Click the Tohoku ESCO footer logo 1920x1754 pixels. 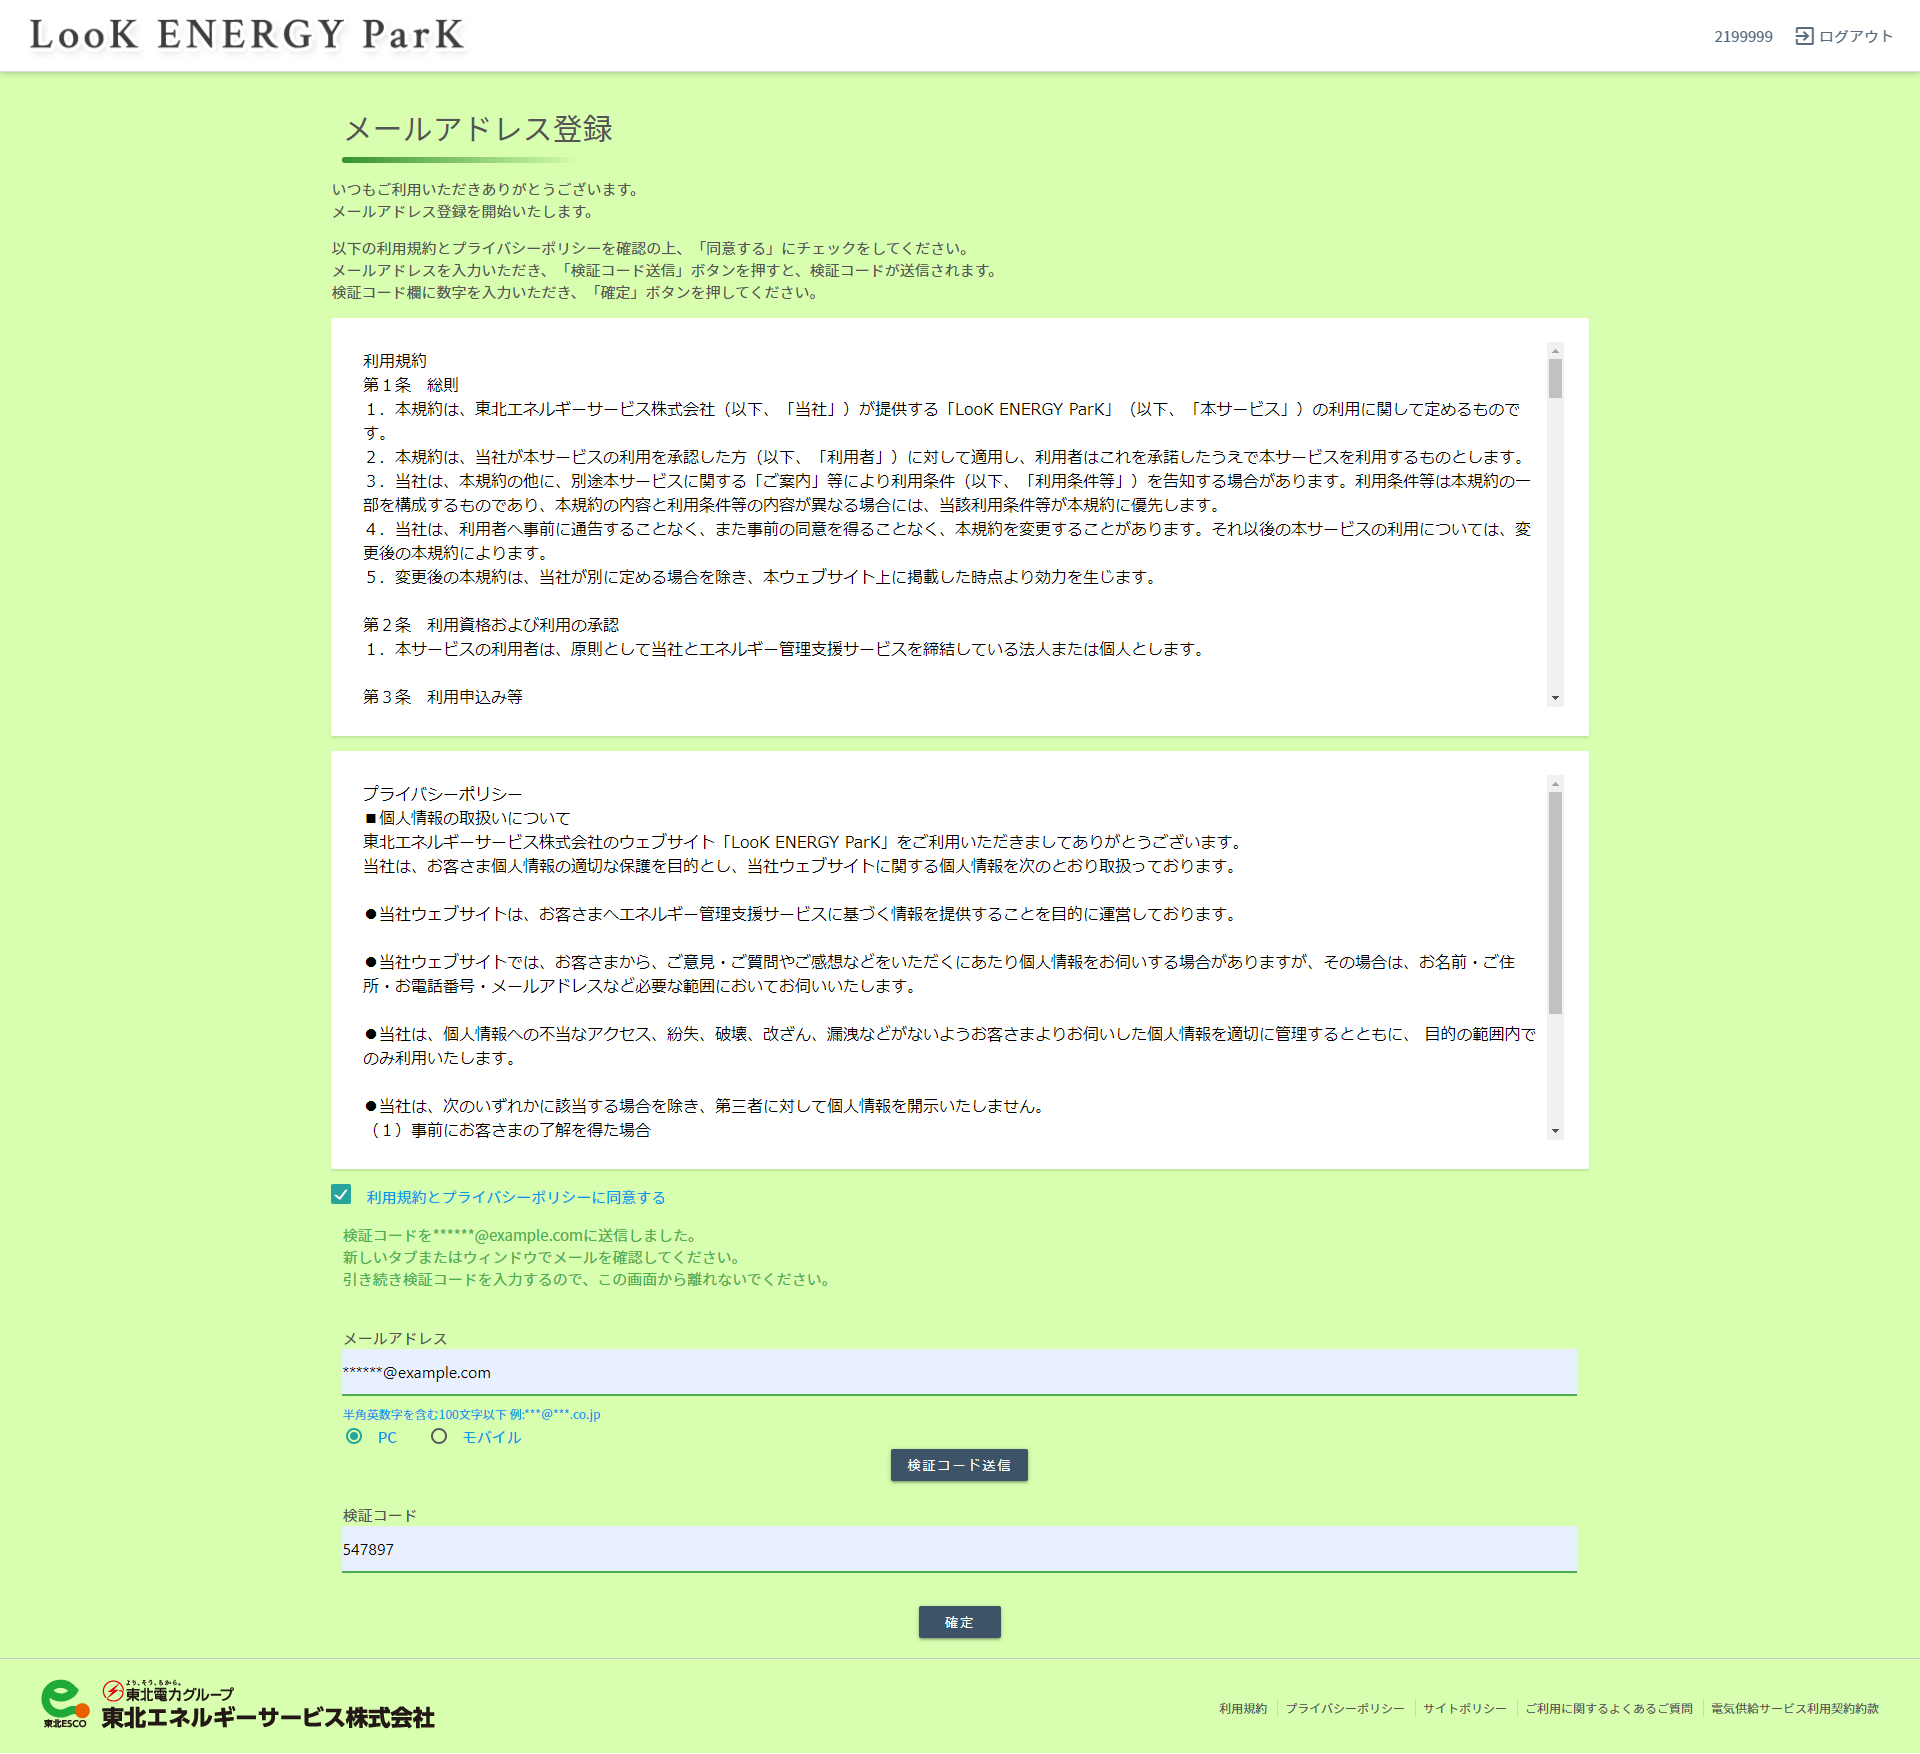[x=238, y=1704]
